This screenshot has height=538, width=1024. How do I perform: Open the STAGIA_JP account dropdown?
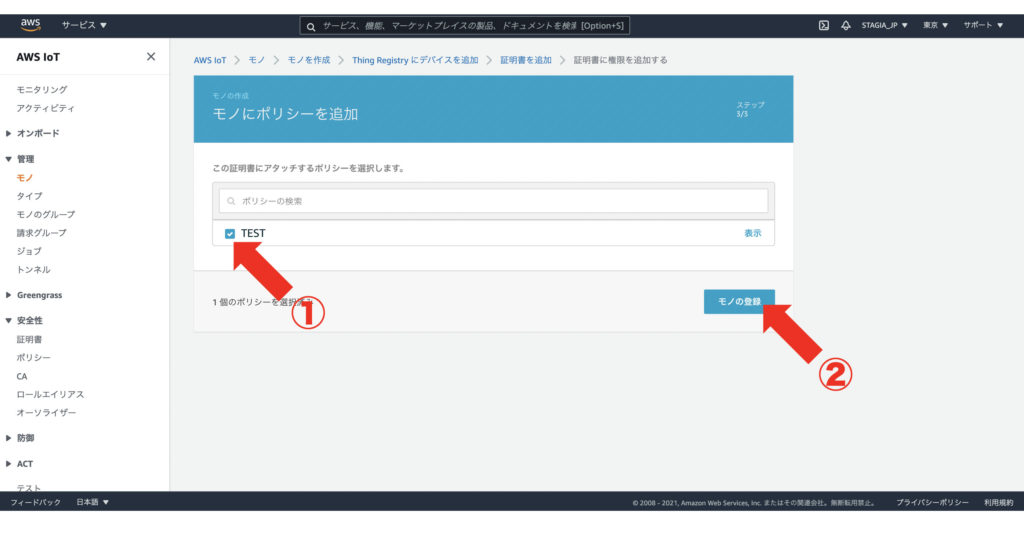(x=884, y=25)
